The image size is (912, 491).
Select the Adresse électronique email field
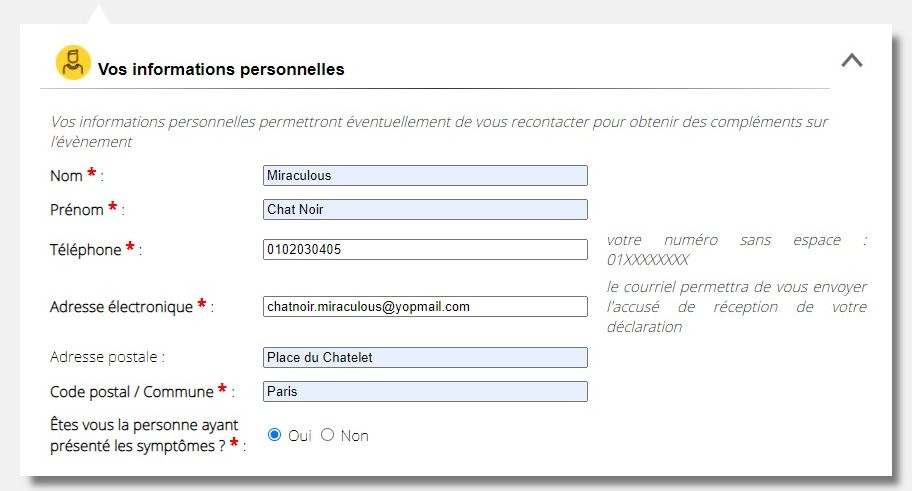(x=425, y=307)
